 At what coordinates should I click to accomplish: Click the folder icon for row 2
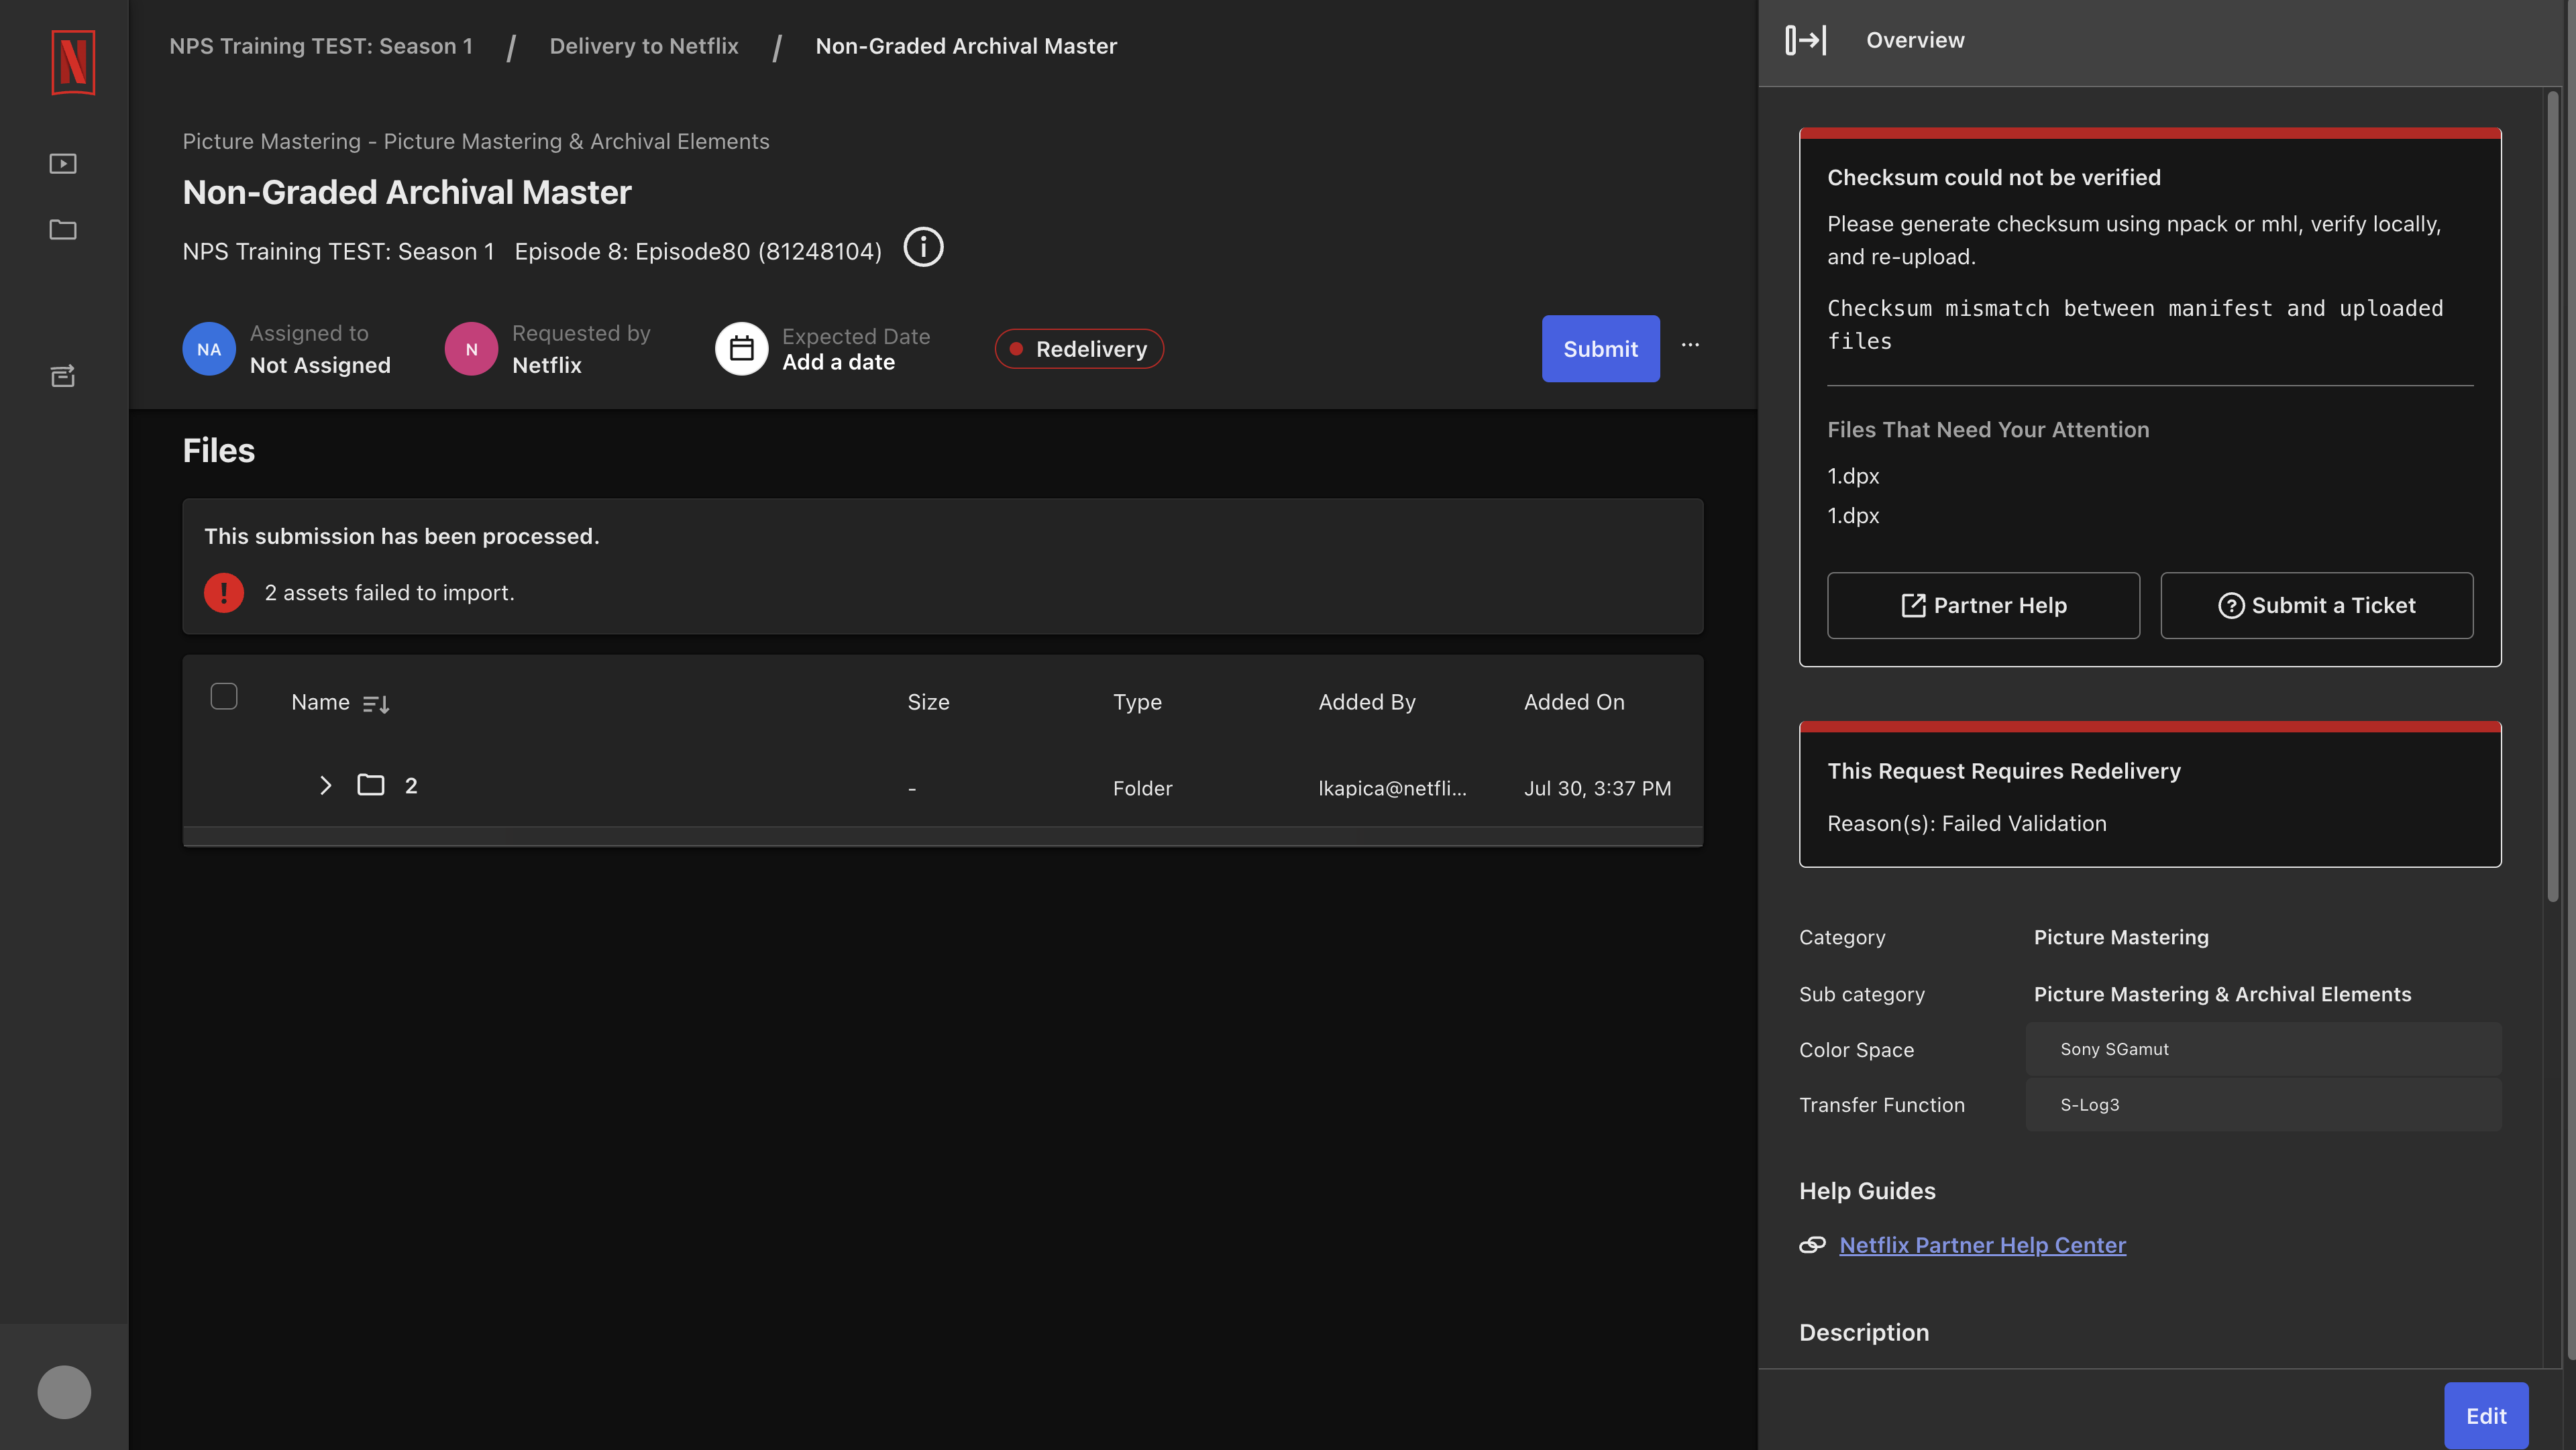(371, 785)
